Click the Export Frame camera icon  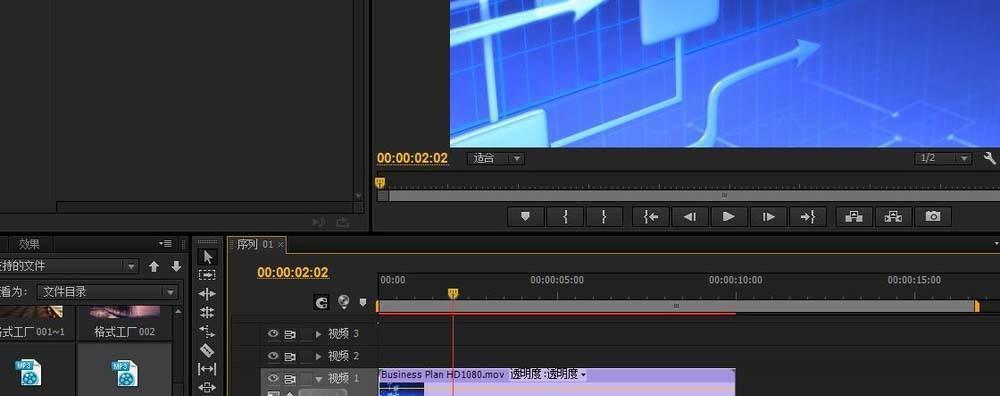(933, 217)
